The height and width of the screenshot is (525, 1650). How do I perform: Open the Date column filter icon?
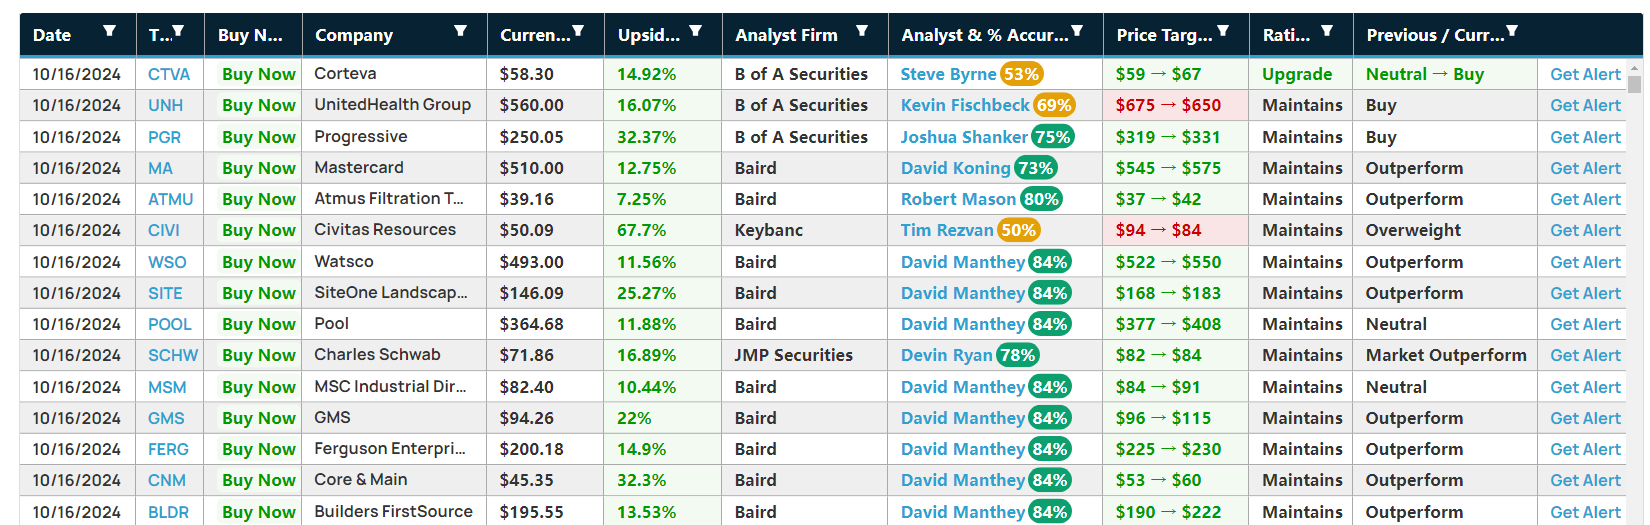pos(109,31)
